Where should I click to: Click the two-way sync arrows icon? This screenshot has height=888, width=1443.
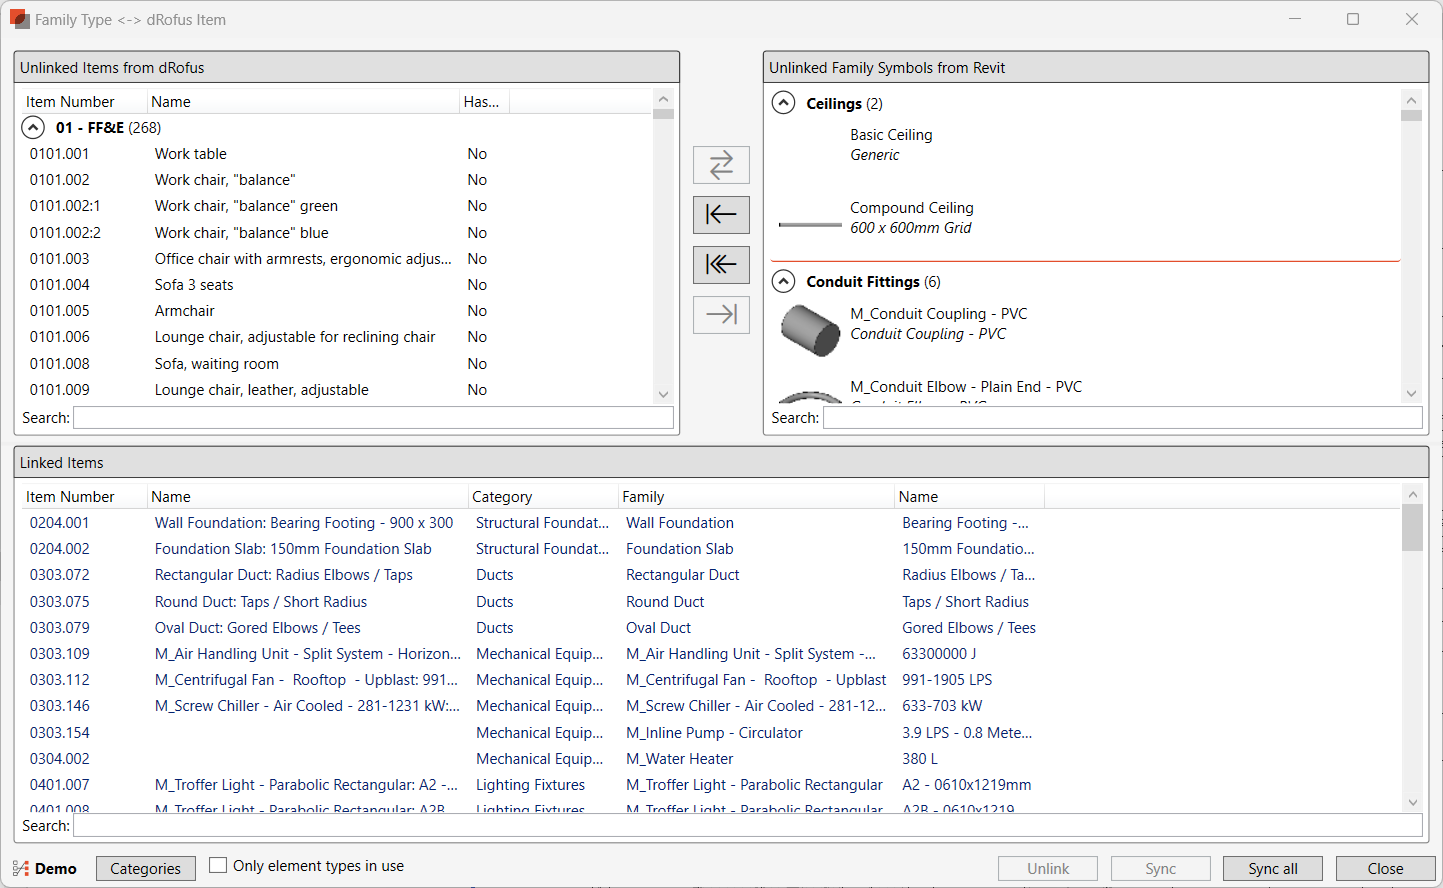click(721, 165)
